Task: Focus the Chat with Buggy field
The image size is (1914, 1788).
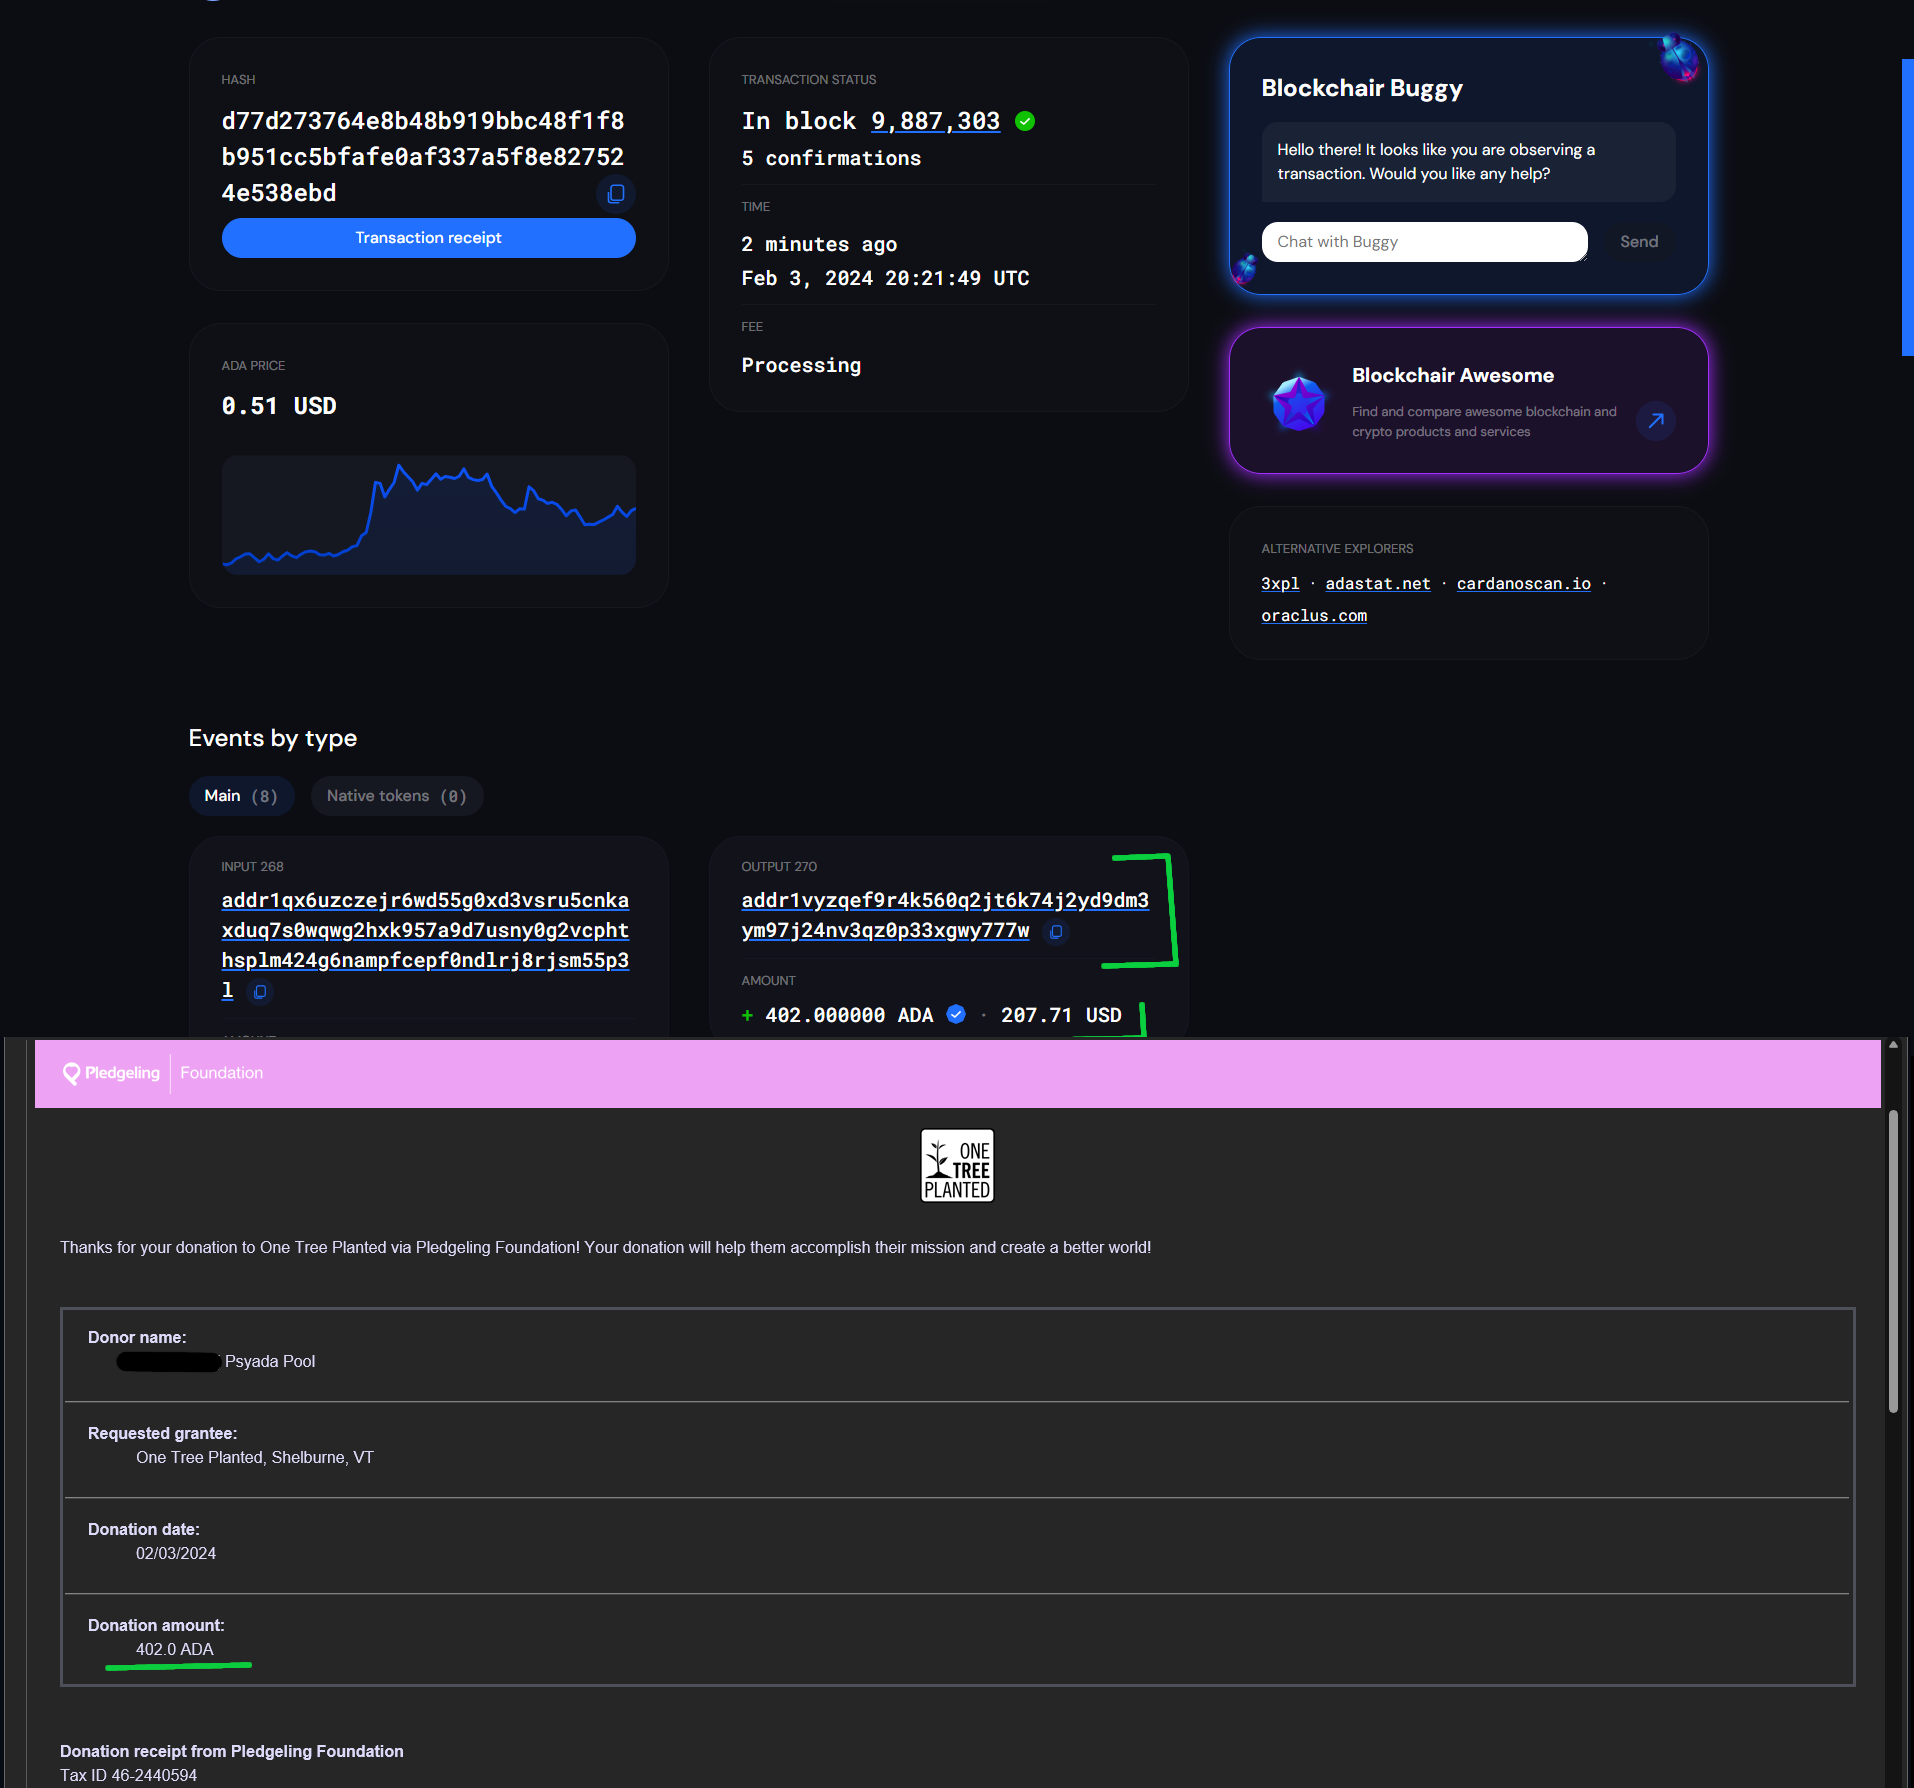Action: pos(1424,242)
